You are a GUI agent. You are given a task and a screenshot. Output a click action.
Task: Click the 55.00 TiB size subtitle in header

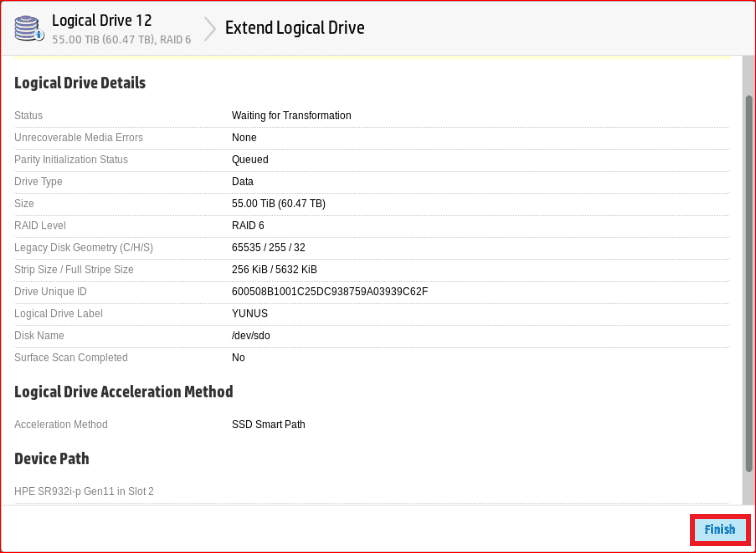pyautogui.click(x=121, y=40)
